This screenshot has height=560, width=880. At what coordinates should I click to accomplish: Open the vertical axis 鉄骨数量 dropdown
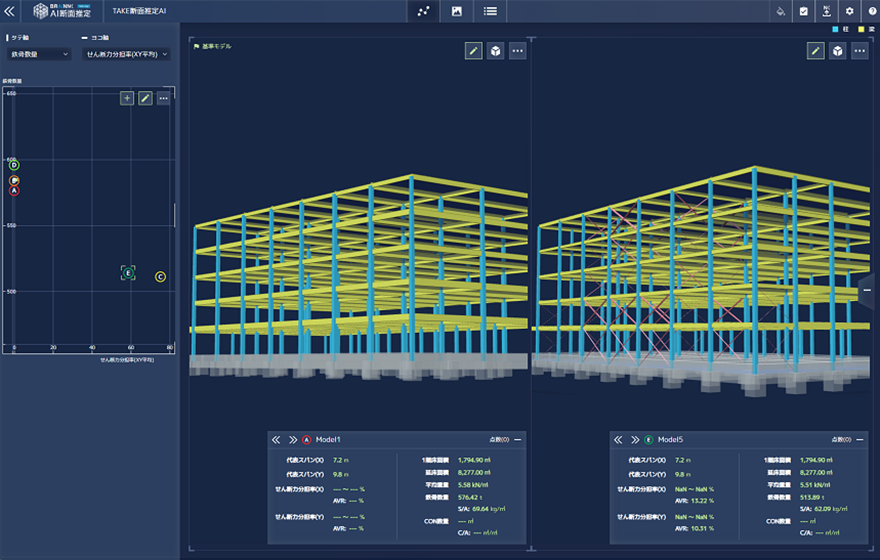38,54
